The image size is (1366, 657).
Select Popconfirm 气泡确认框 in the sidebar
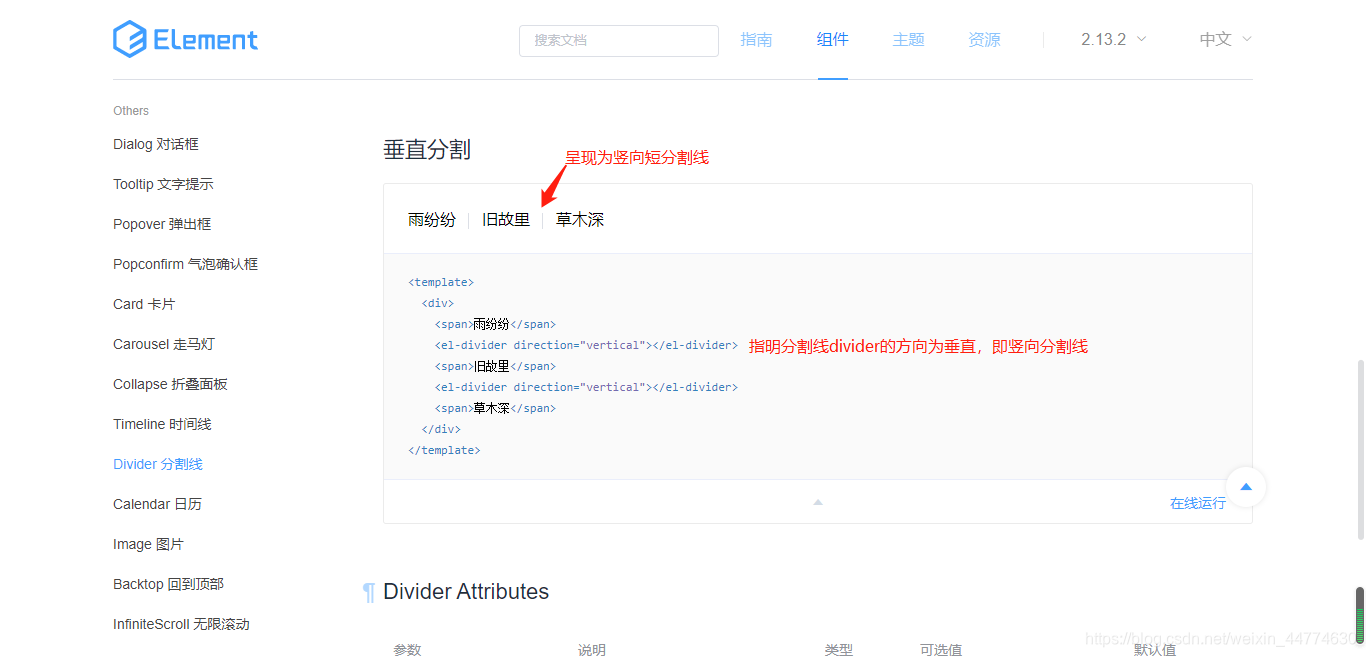[x=186, y=264]
